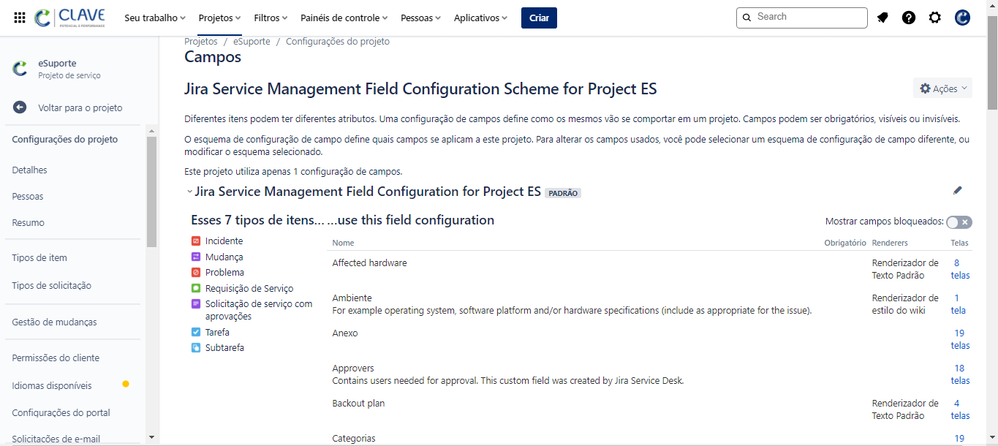Open Resumo in the sidebar

click(x=28, y=223)
